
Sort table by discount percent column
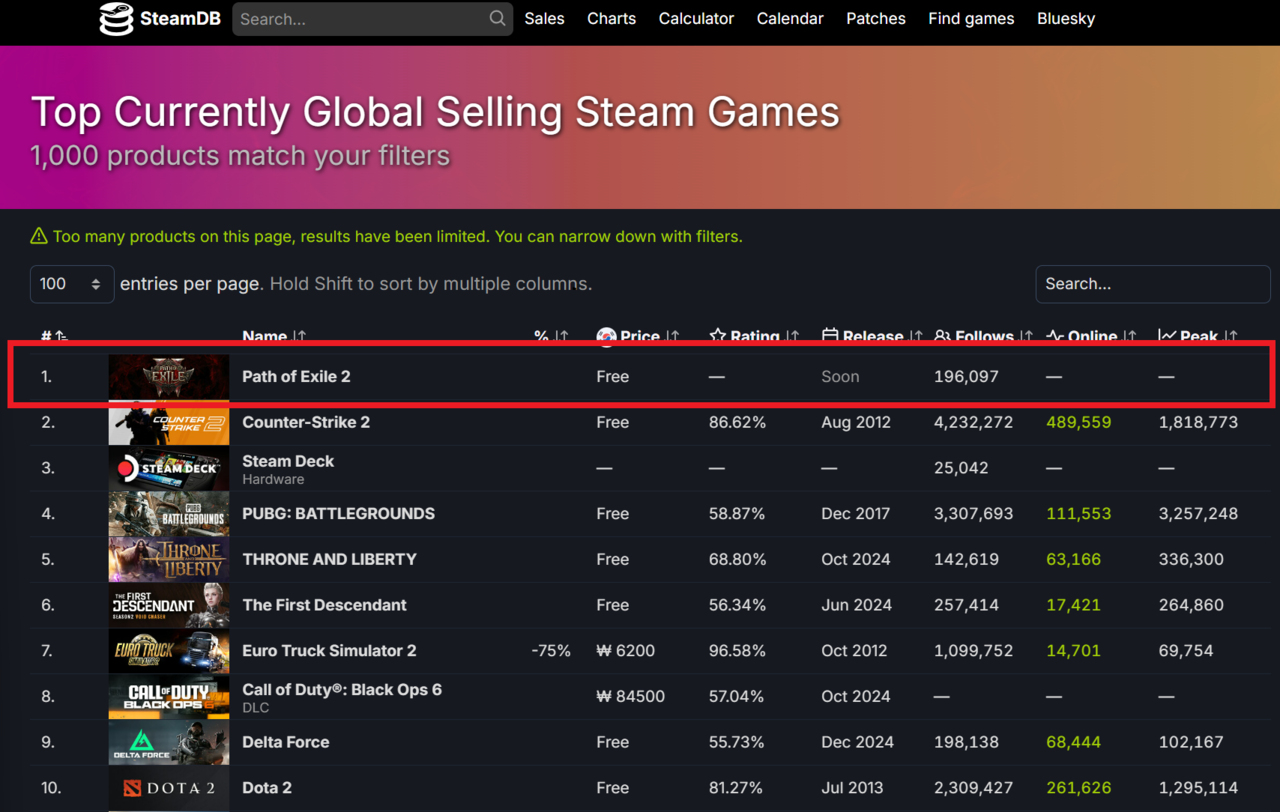[x=541, y=337]
